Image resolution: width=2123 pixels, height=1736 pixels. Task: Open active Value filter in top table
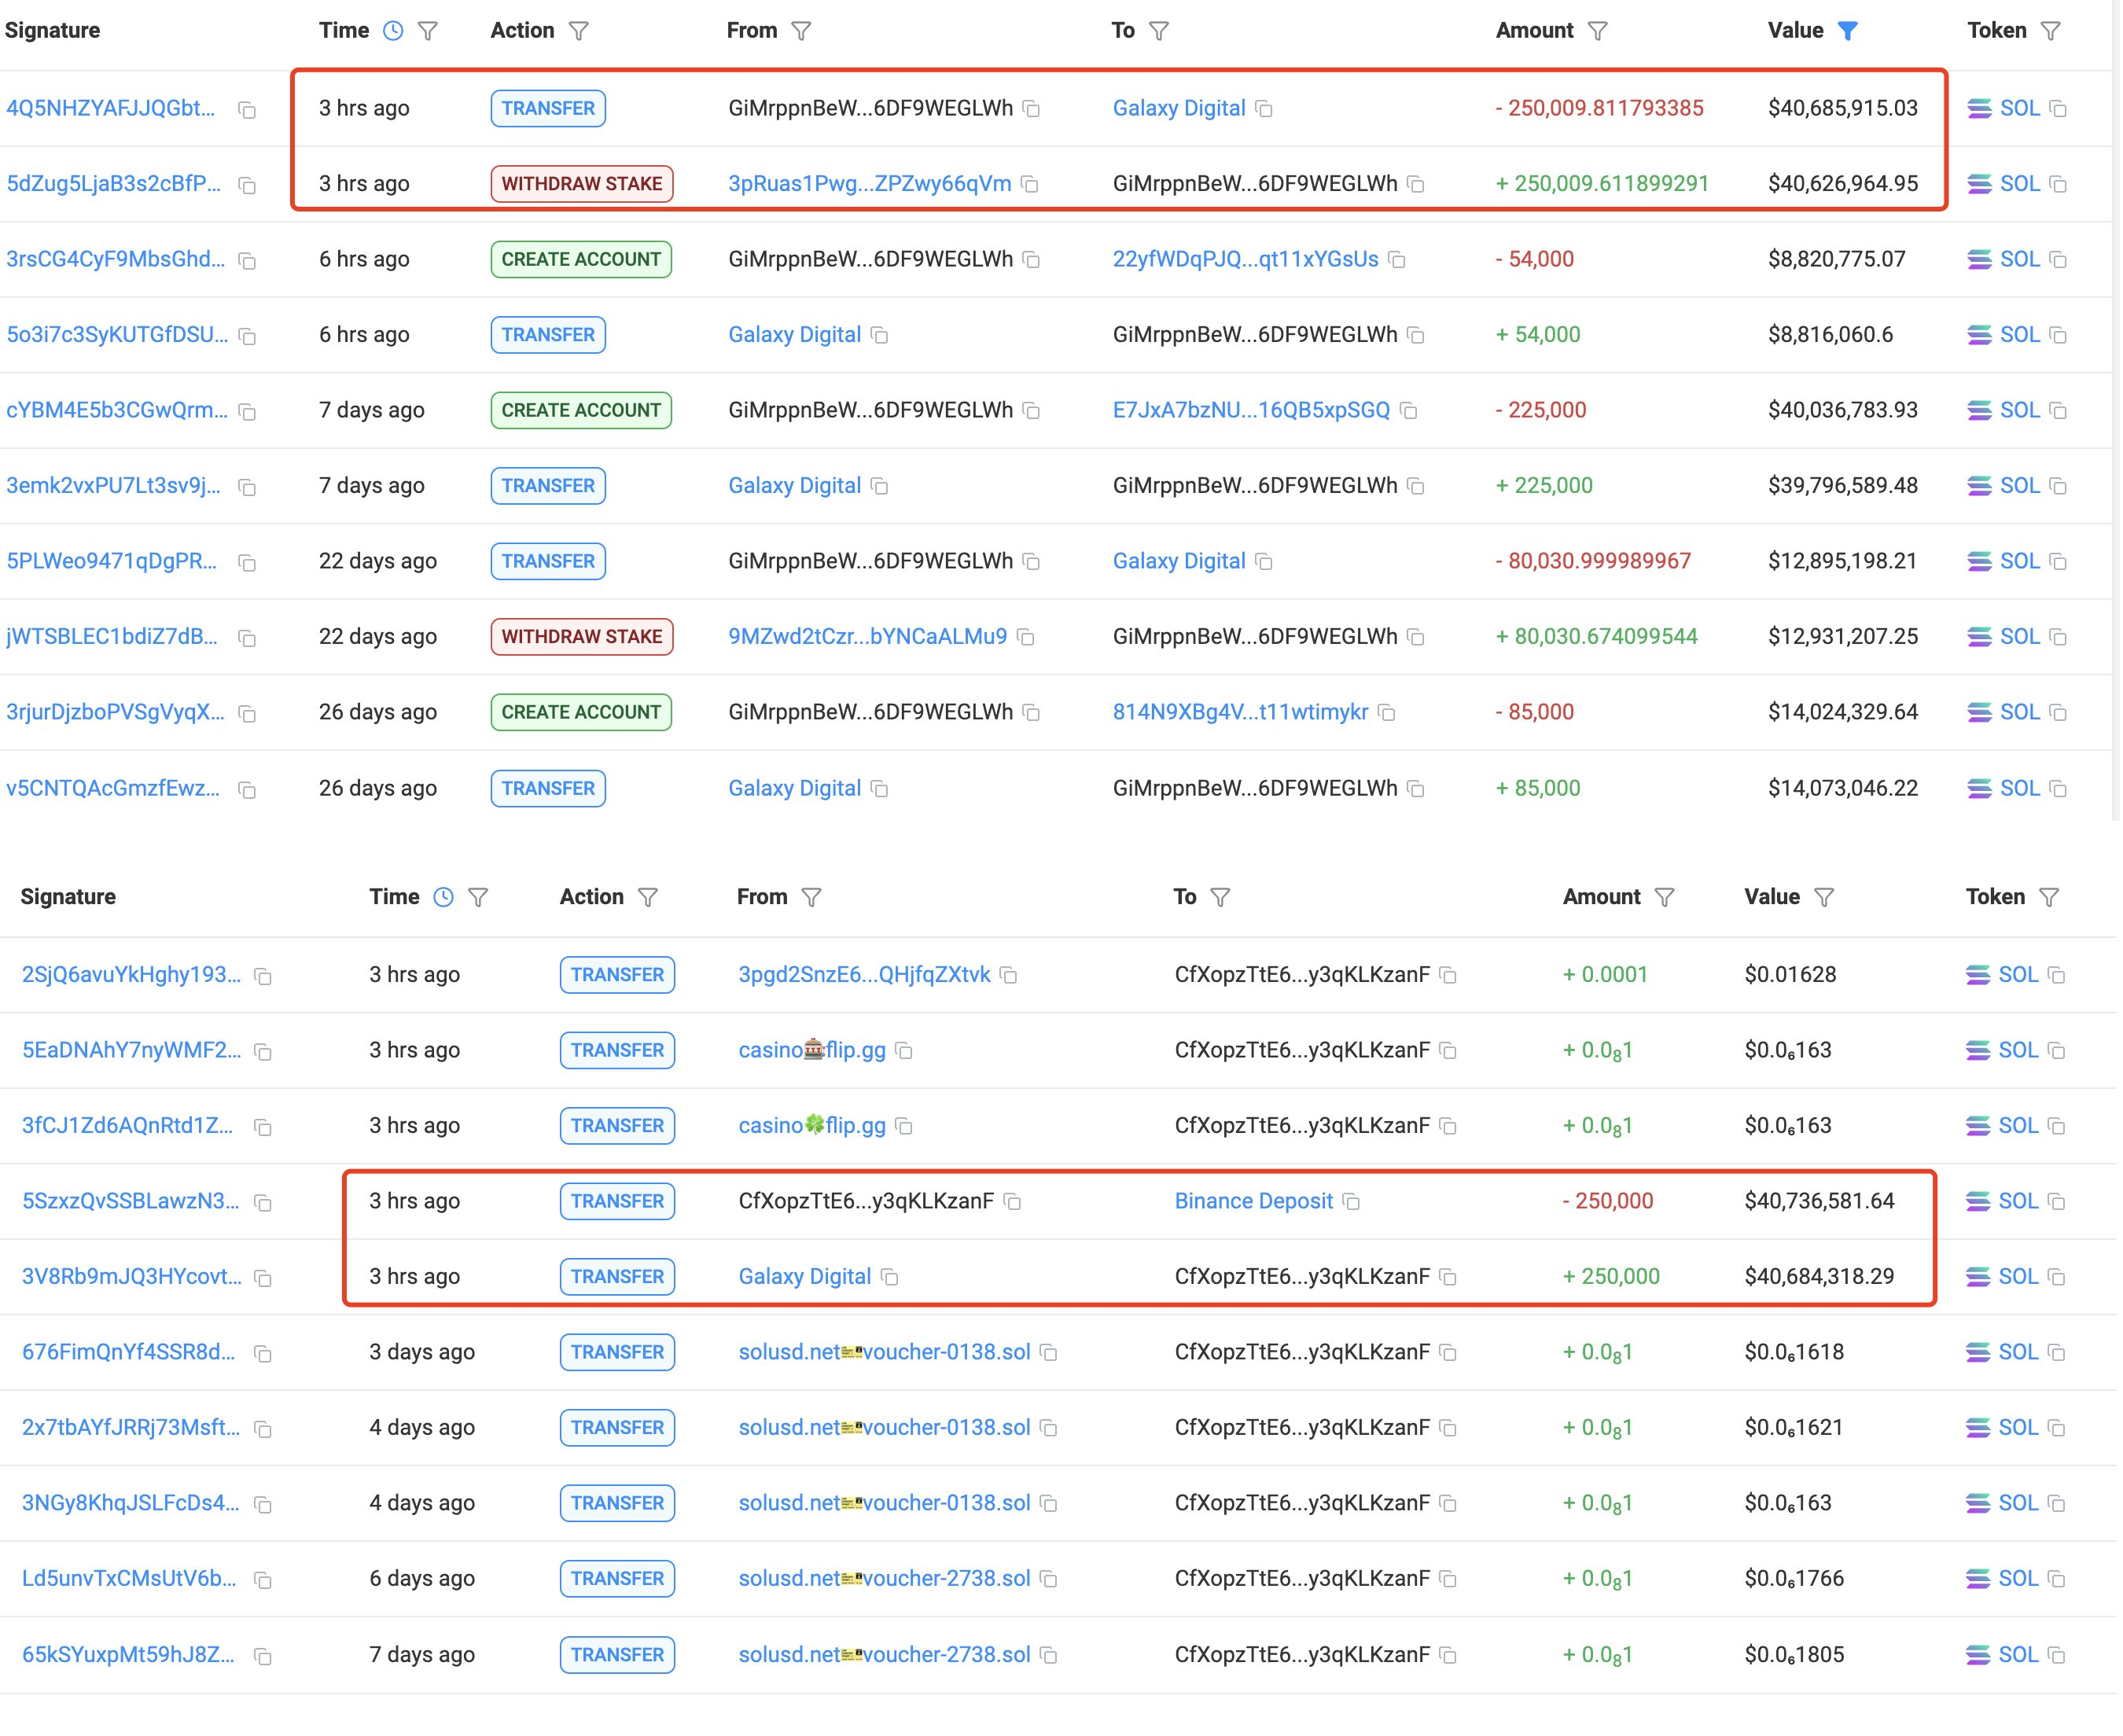click(1848, 31)
